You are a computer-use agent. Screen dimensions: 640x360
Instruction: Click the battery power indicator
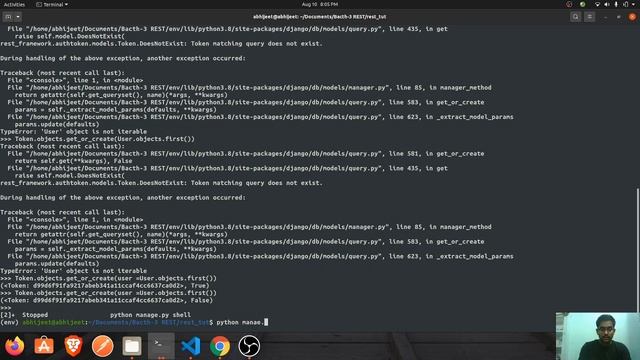click(626, 4)
